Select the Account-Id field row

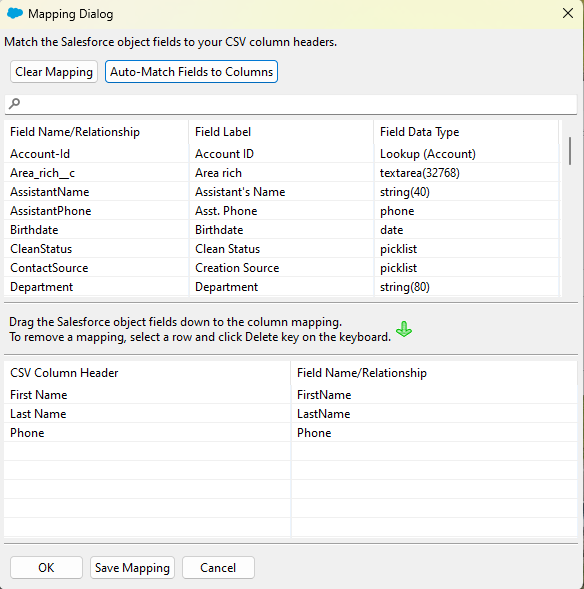pos(281,154)
